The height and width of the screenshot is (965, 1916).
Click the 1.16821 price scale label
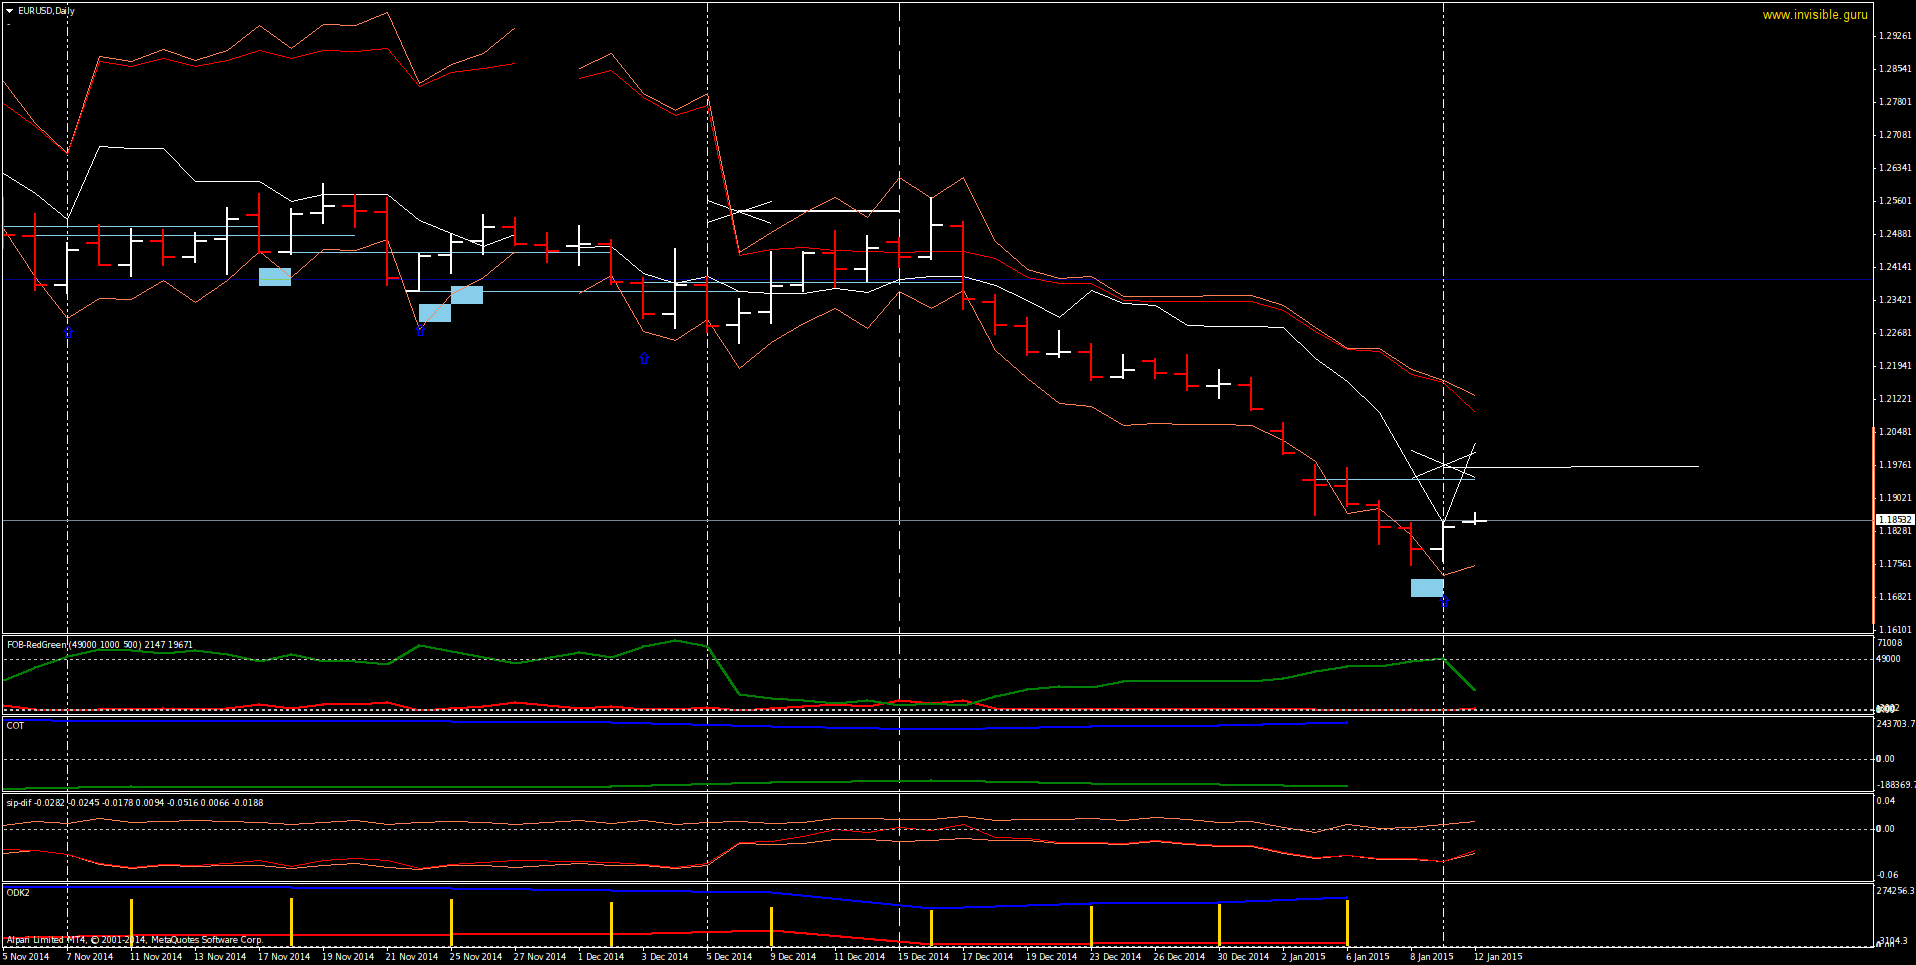(1895, 597)
